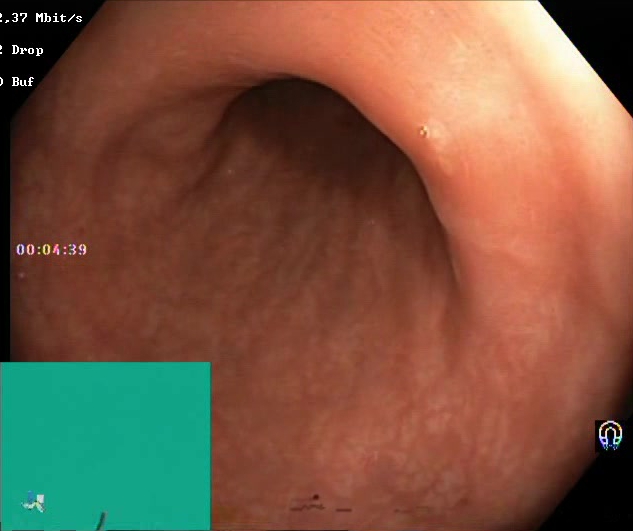Click the dark scope line in green panel
The height and width of the screenshot is (531, 633).
(x=101, y=521)
